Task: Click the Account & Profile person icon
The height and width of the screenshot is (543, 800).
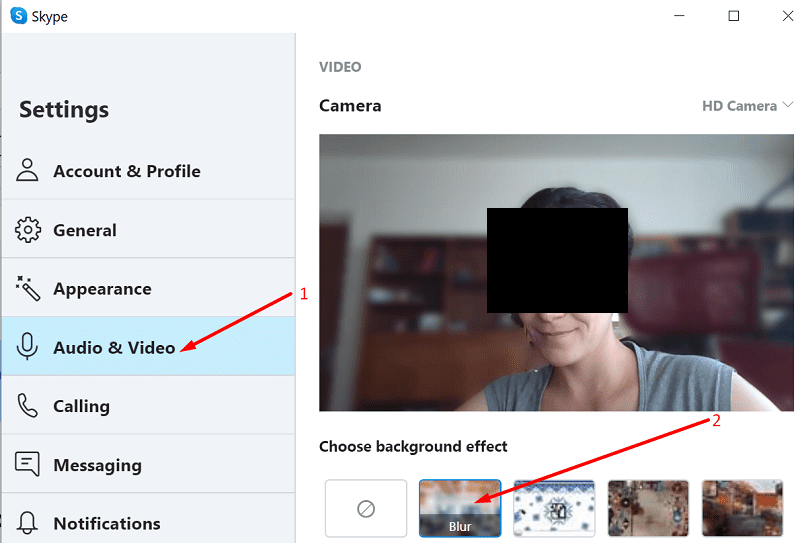Action: click(x=27, y=170)
